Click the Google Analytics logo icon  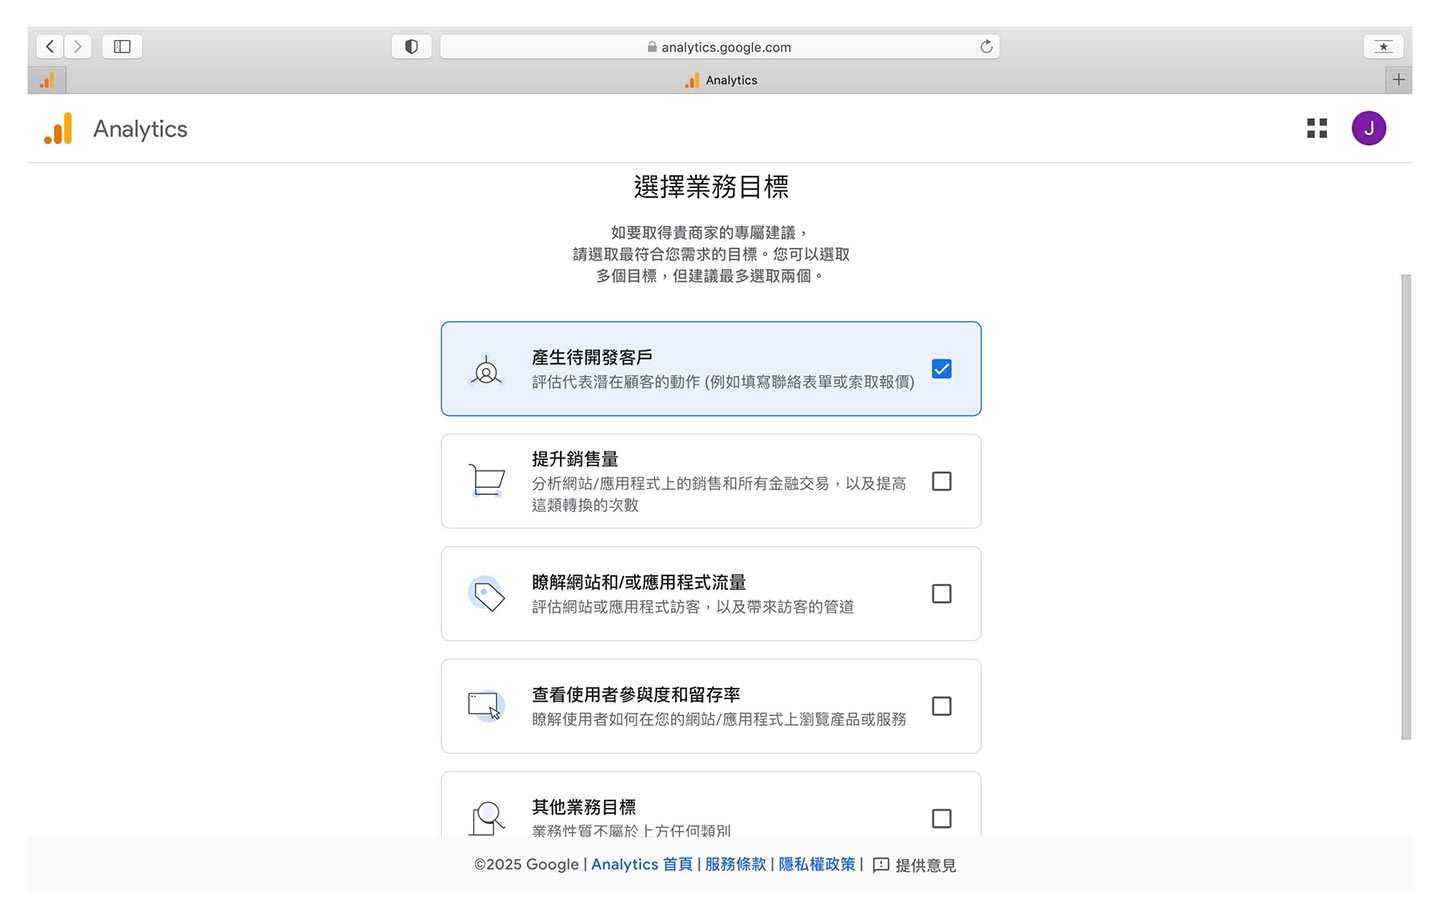coord(59,129)
